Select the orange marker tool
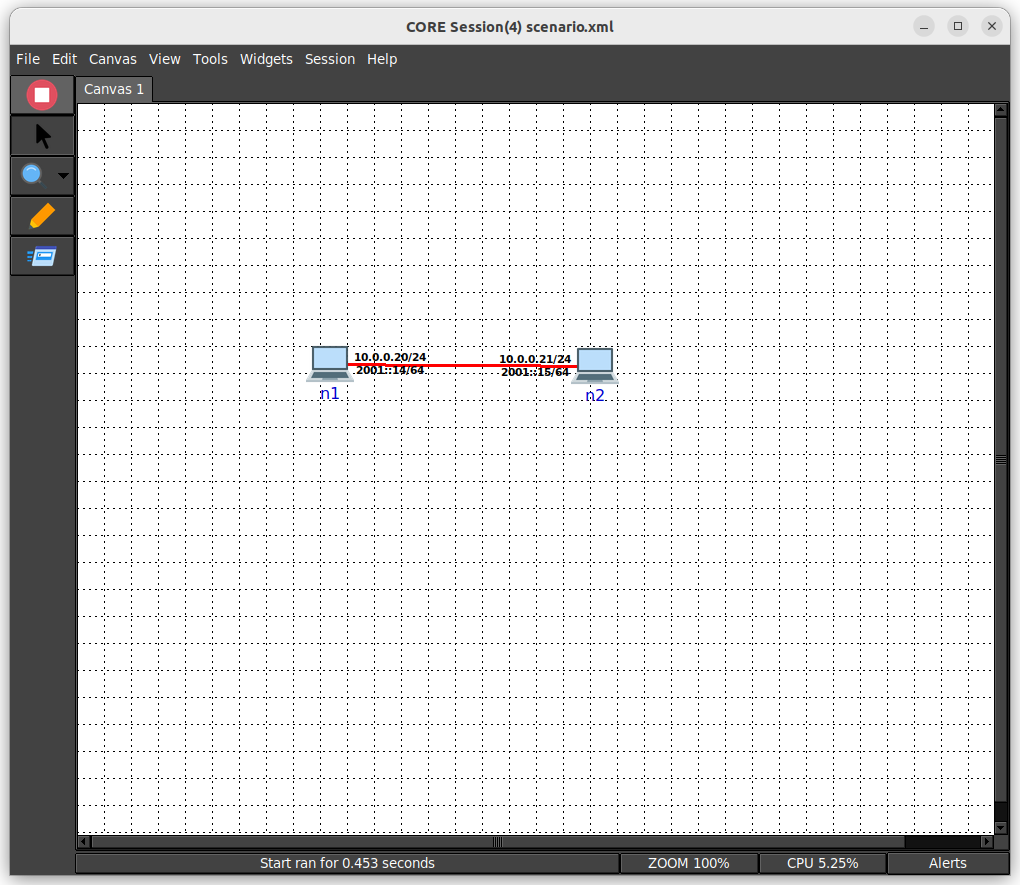The width and height of the screenshot is (1020, 885). click(42, 216)
